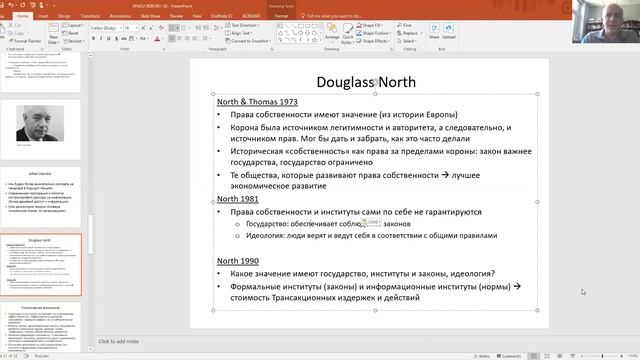Open the Animations ribbon tab
This screenshot has width=640, height=360.
120,16
